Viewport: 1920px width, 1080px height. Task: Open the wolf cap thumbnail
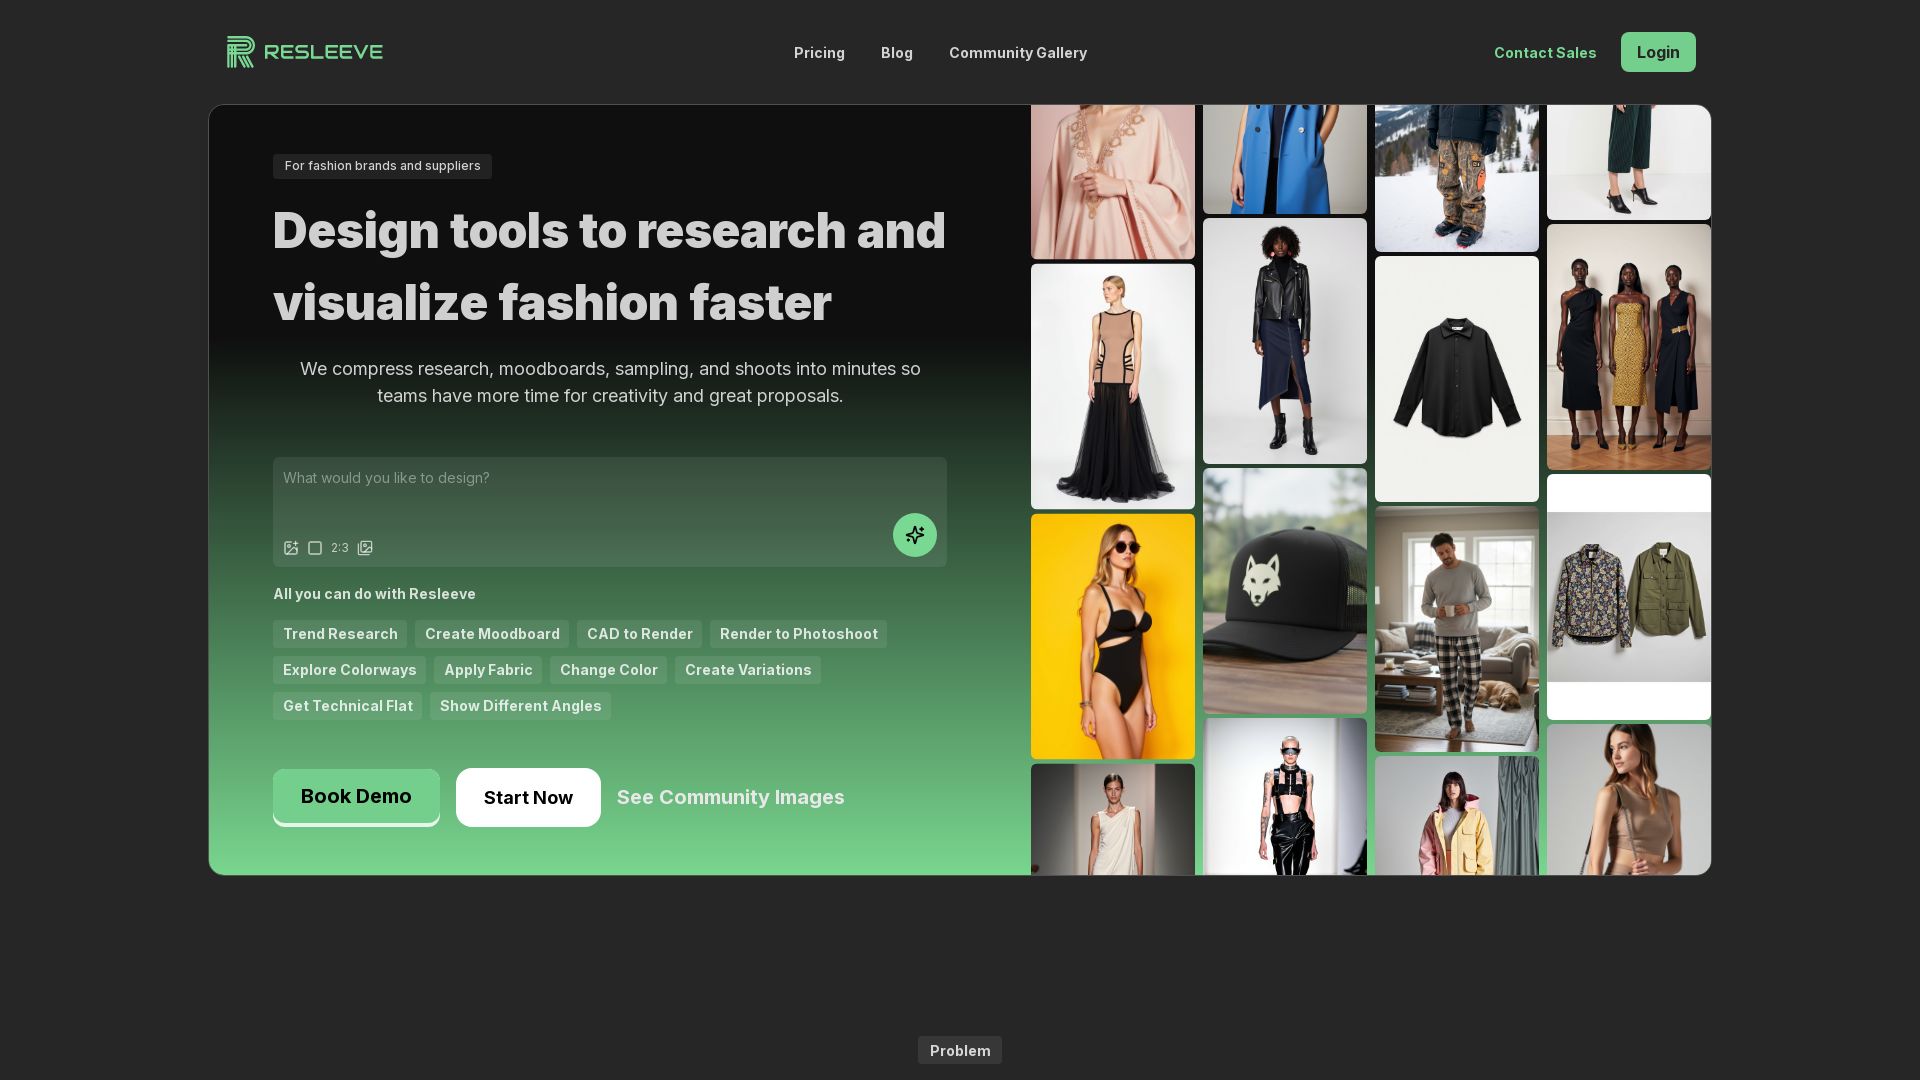(x=1284, y=591)
